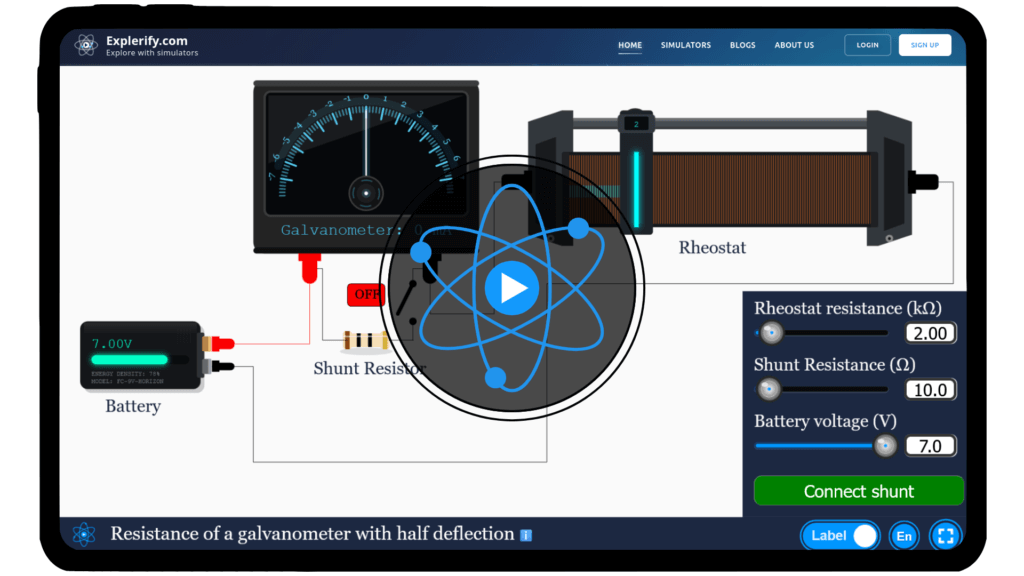Click the En language icon
This screenshot has height=576, width=1024.
[903, 535]
